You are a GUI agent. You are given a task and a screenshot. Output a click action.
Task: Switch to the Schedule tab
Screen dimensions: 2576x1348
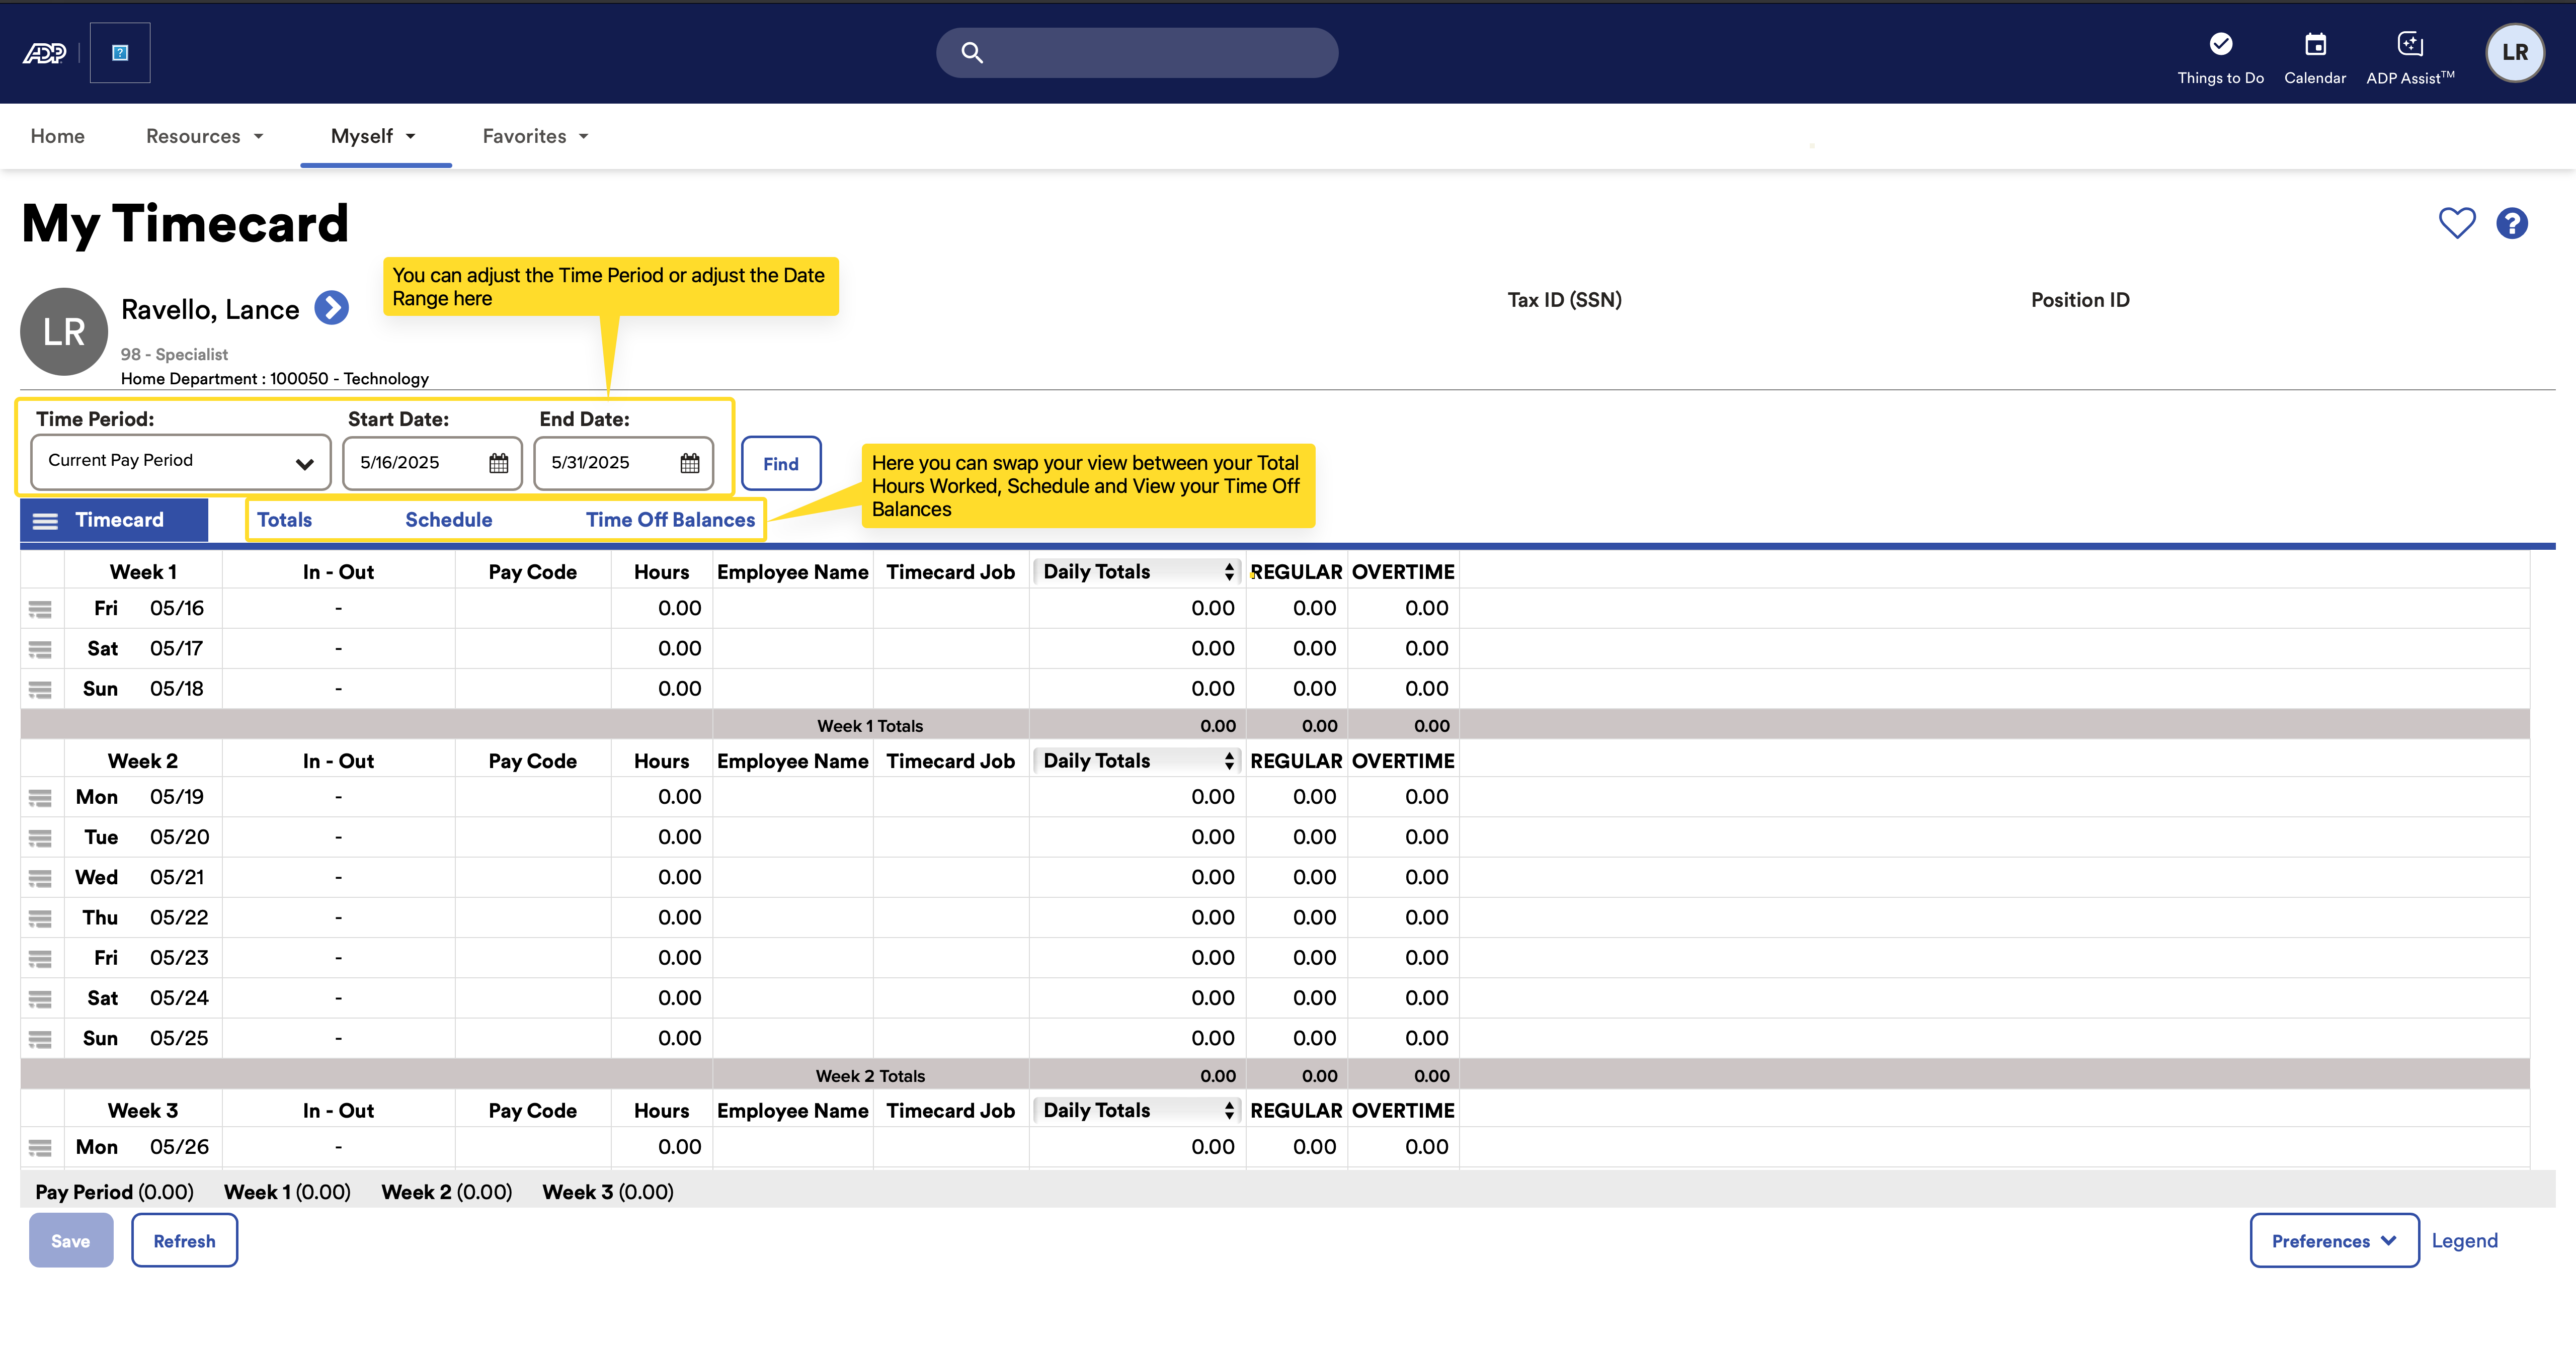[x=448, y=520]
